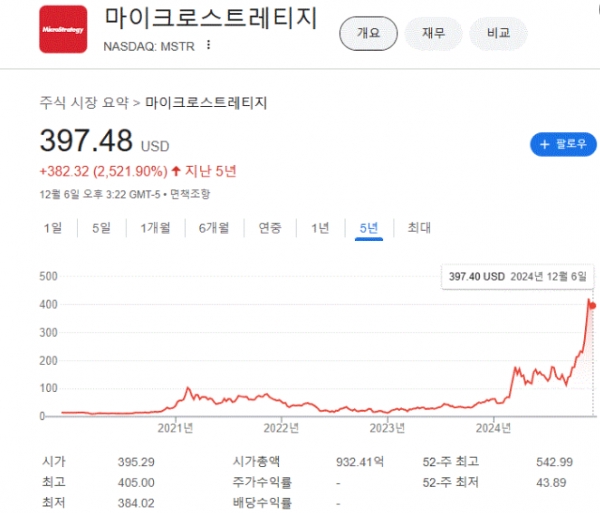This screenshot has width=600, height=513.
Task: Click the 500 y-axis label
Action: click(x=48, y=276)
